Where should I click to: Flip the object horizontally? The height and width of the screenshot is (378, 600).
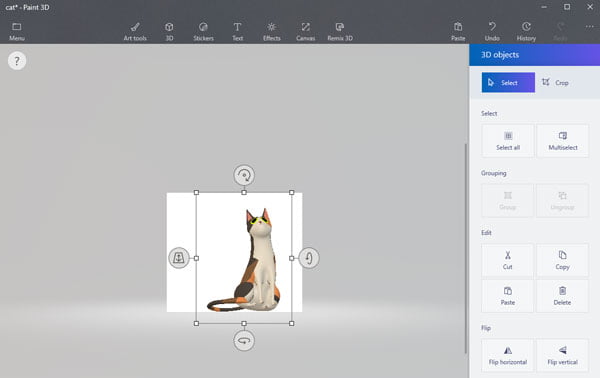pos(507,355)
